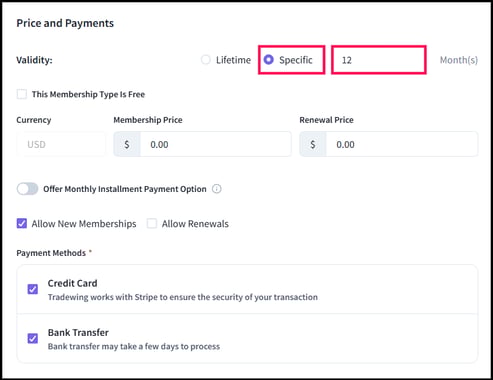Uncheck the Bank Transfer payment method
Viewport: 493px width, 380px height.
33,338
